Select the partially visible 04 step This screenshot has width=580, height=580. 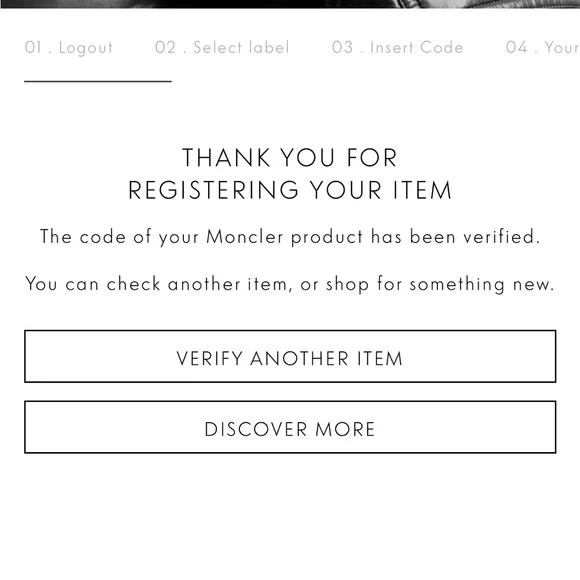coord(542,47)
